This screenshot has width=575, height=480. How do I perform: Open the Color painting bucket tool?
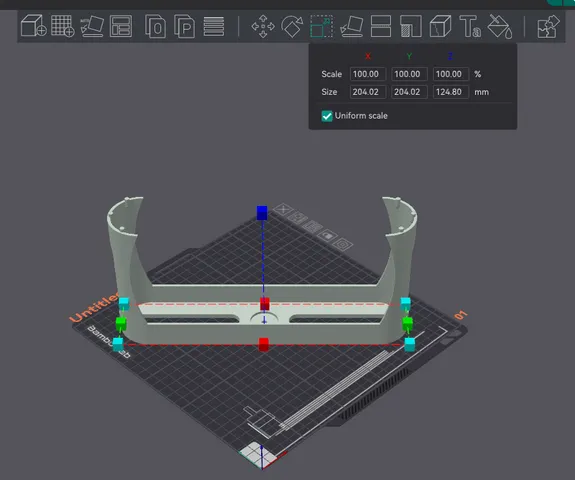pos(500,26)
